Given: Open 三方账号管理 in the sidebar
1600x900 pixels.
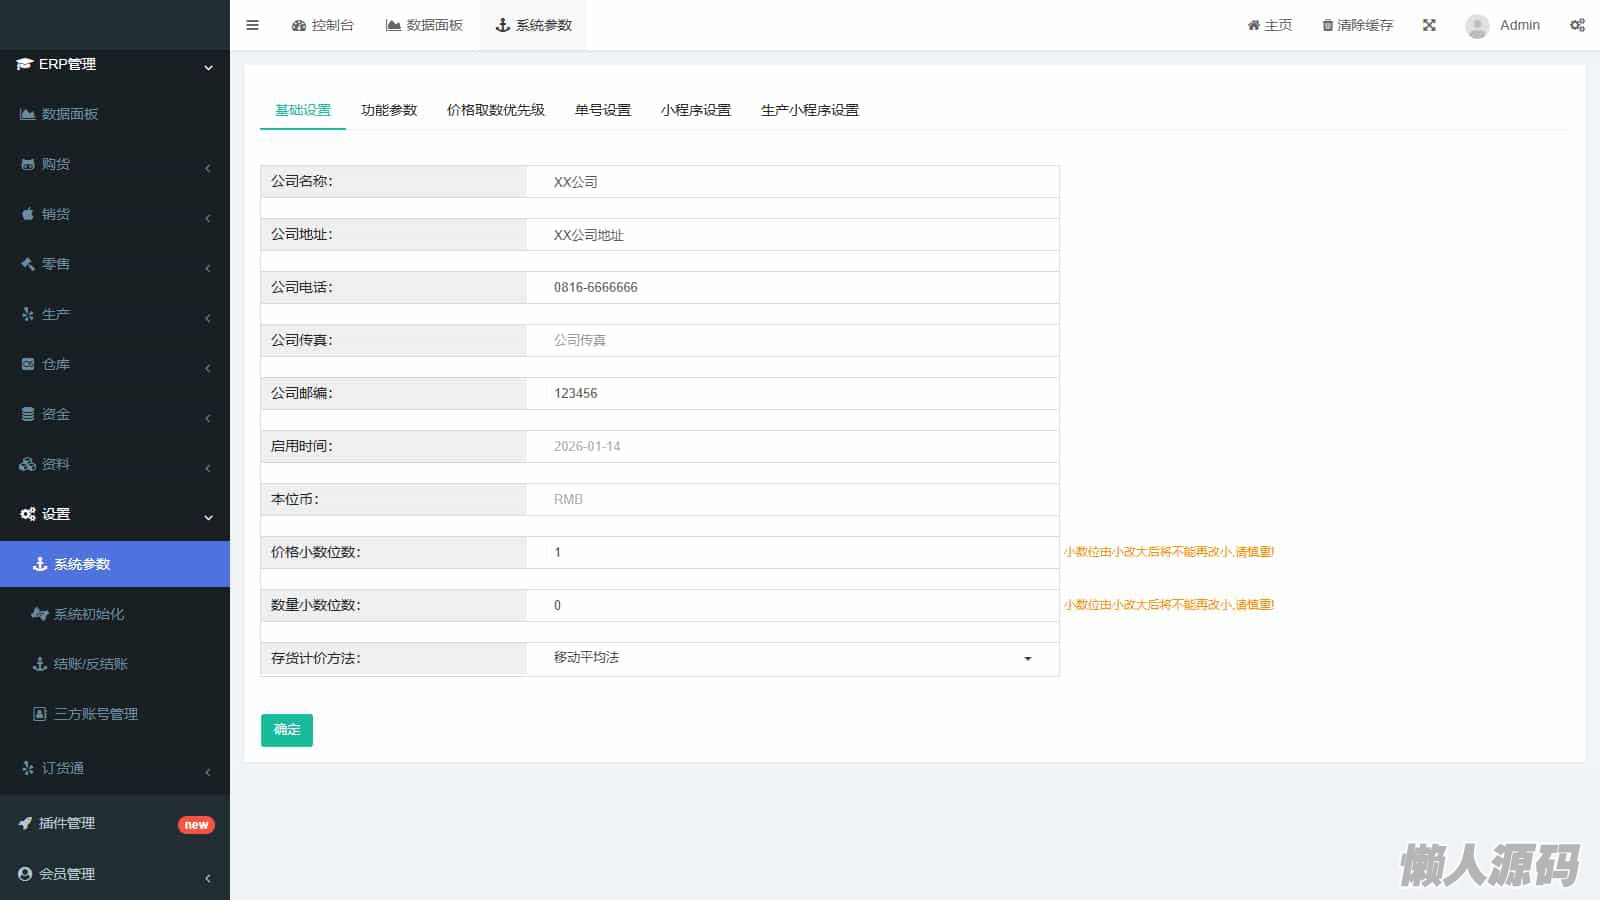Looking at the screenshot, I should 95,714.
